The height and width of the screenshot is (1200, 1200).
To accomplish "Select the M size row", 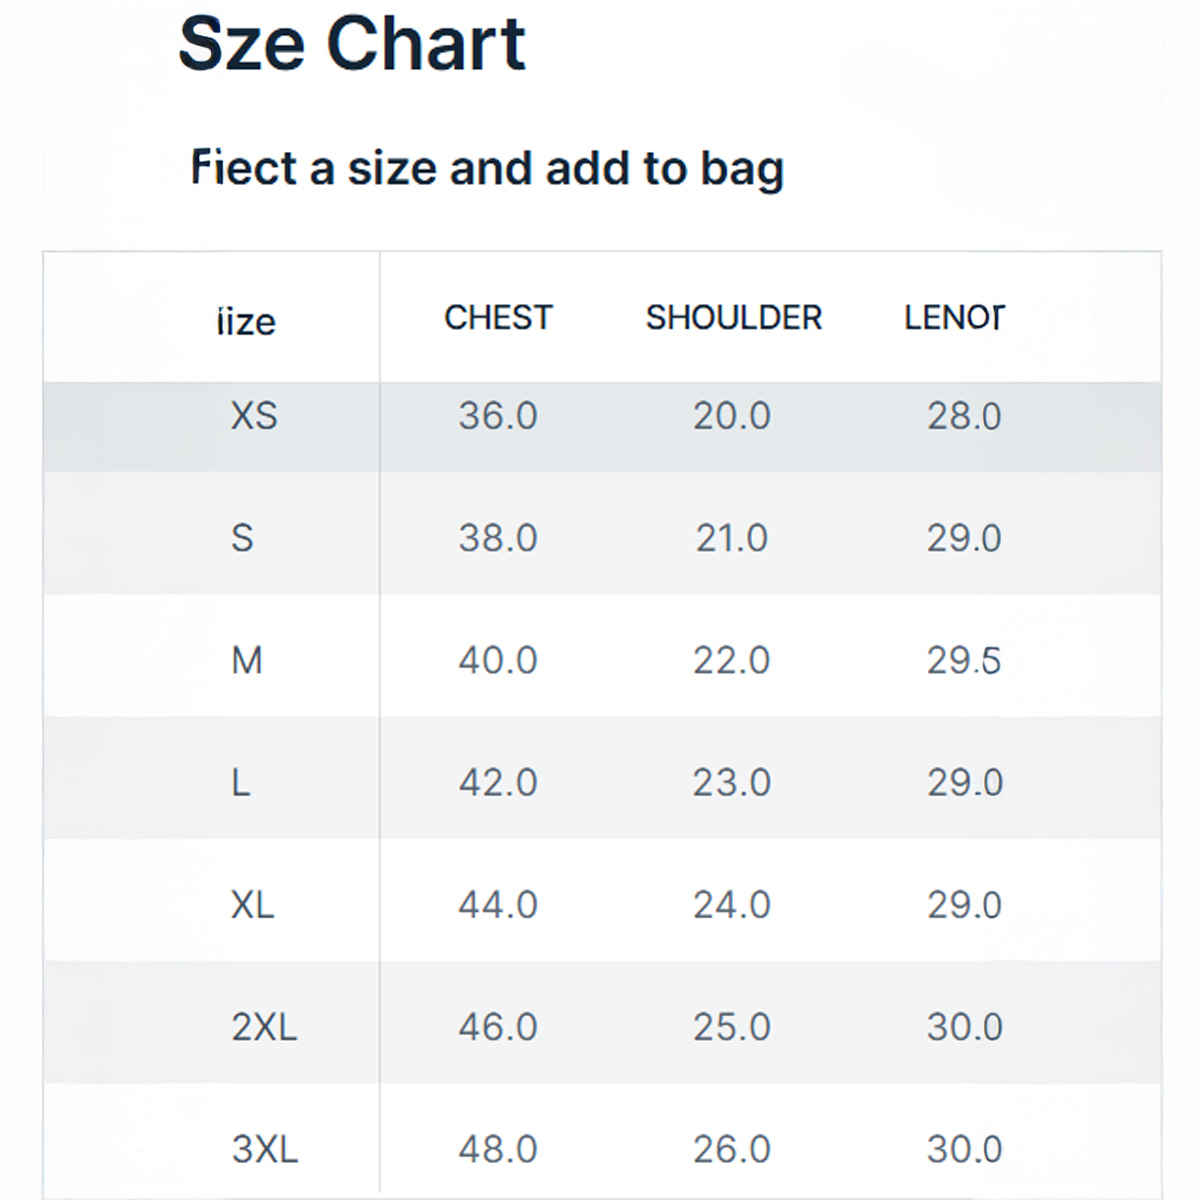I will pos(246,660).
